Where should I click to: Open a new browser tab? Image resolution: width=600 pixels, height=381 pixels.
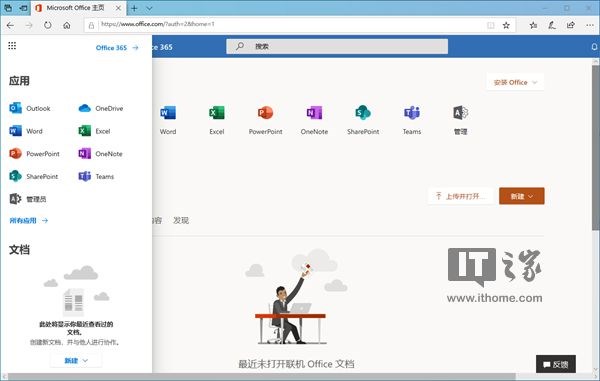(134, 8)
